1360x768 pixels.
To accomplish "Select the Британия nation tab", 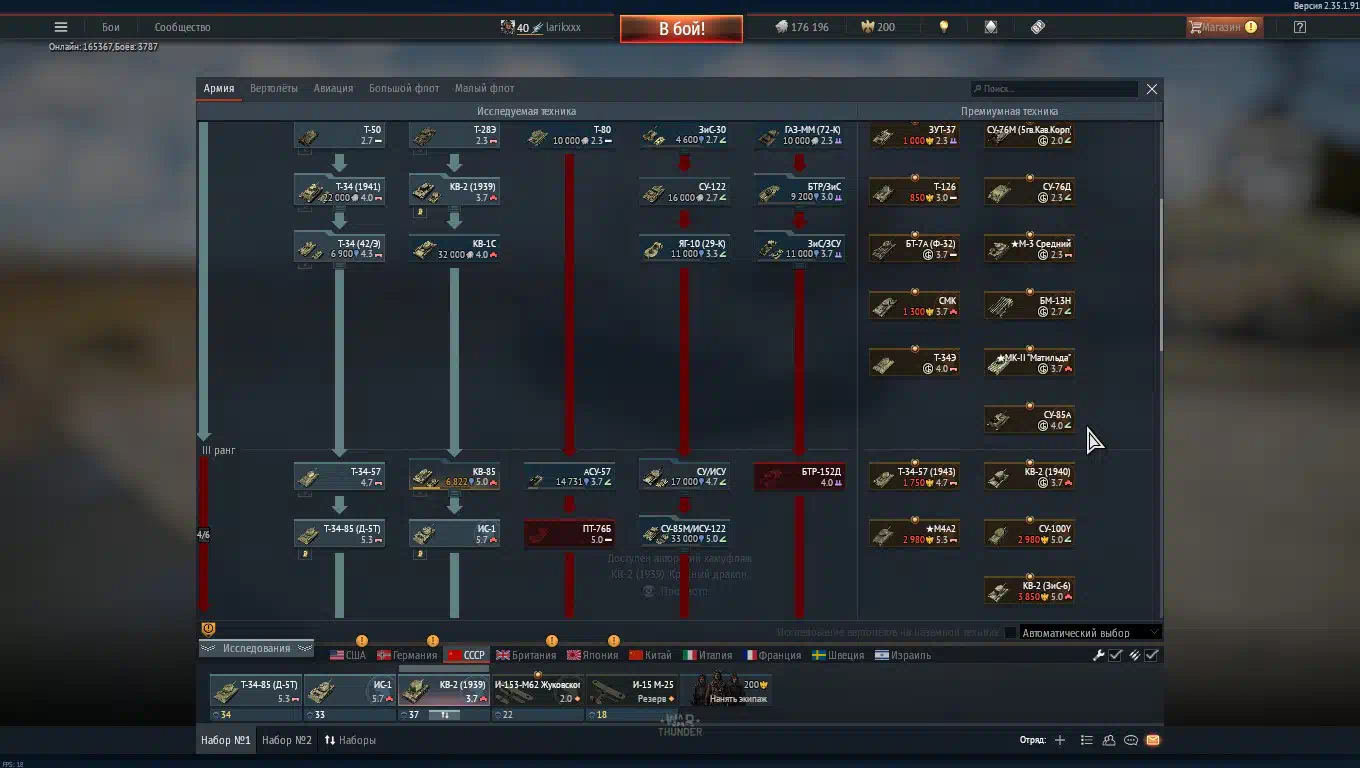I will (x=526, y=655).
